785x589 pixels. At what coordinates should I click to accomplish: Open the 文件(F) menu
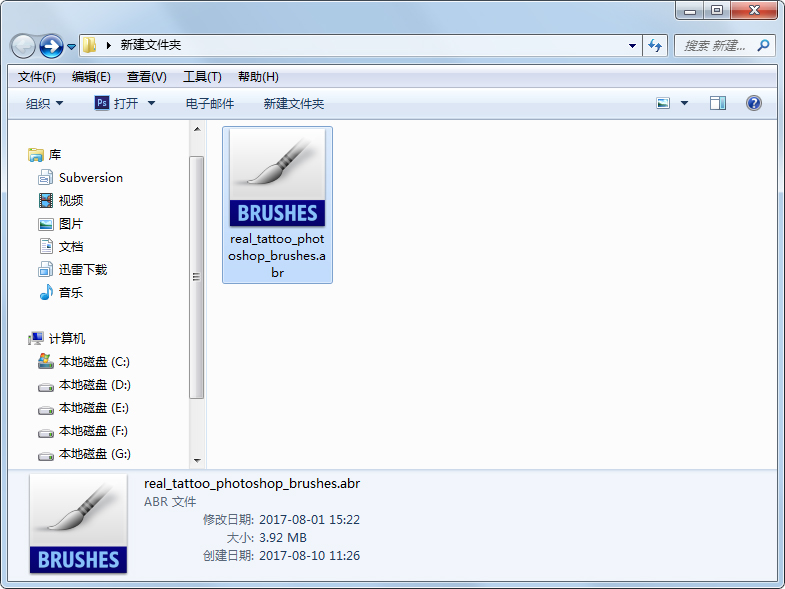(x=37, y=77)
